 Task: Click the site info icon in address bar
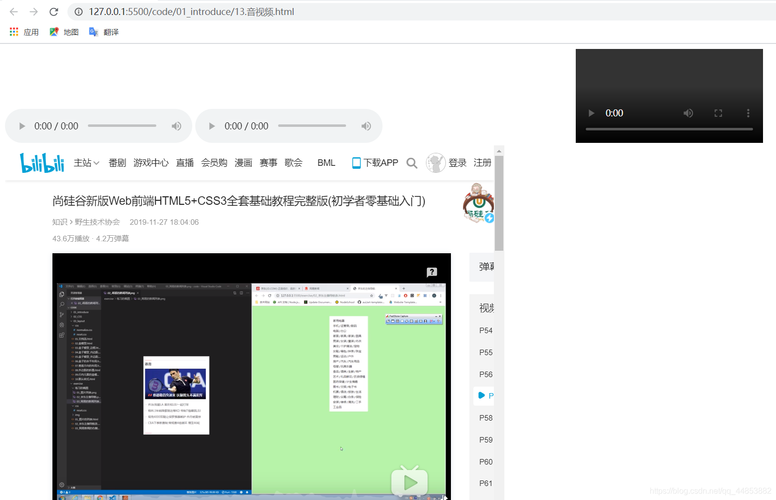coord(78,11)
